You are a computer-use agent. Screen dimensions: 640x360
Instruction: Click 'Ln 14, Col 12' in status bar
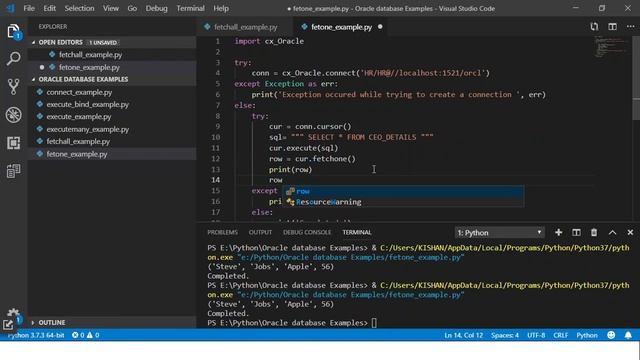[463, 335]
